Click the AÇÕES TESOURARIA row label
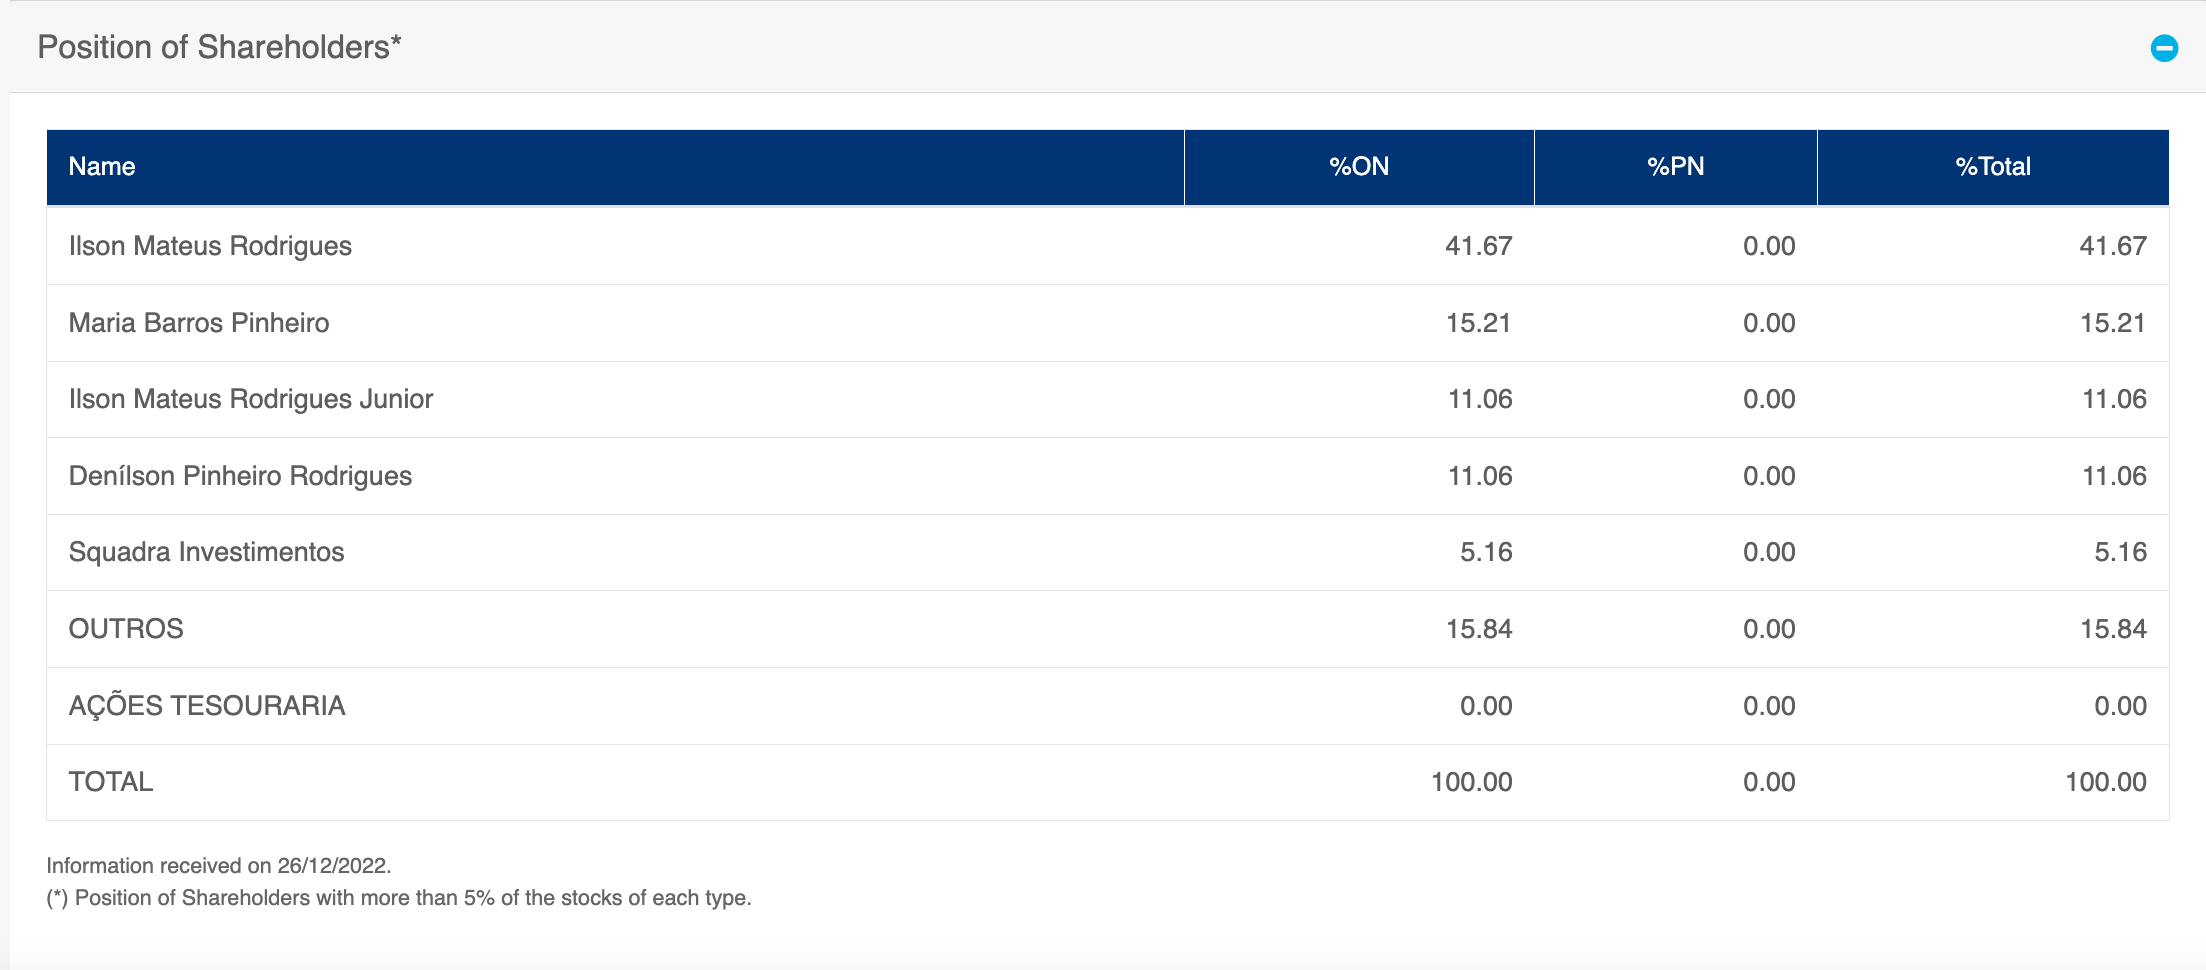The width and height of the screenshot is (2206, 970). (x=207, y=705)
